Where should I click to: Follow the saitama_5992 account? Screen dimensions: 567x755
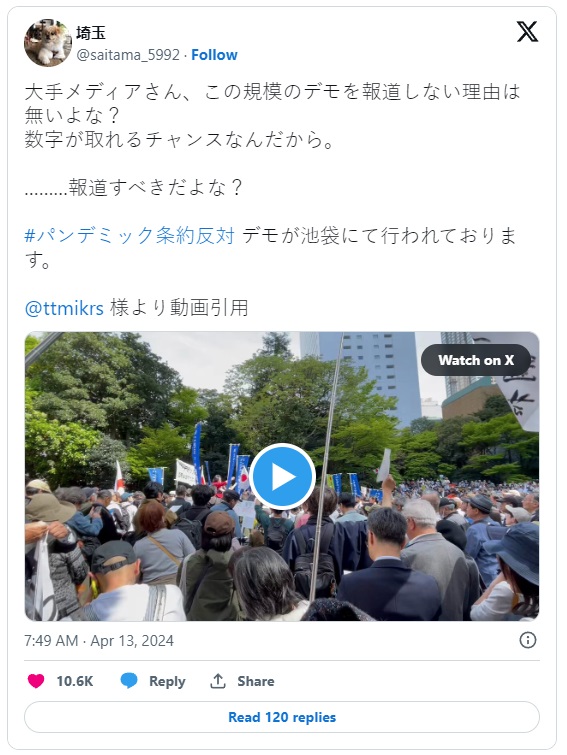(214, 55)
